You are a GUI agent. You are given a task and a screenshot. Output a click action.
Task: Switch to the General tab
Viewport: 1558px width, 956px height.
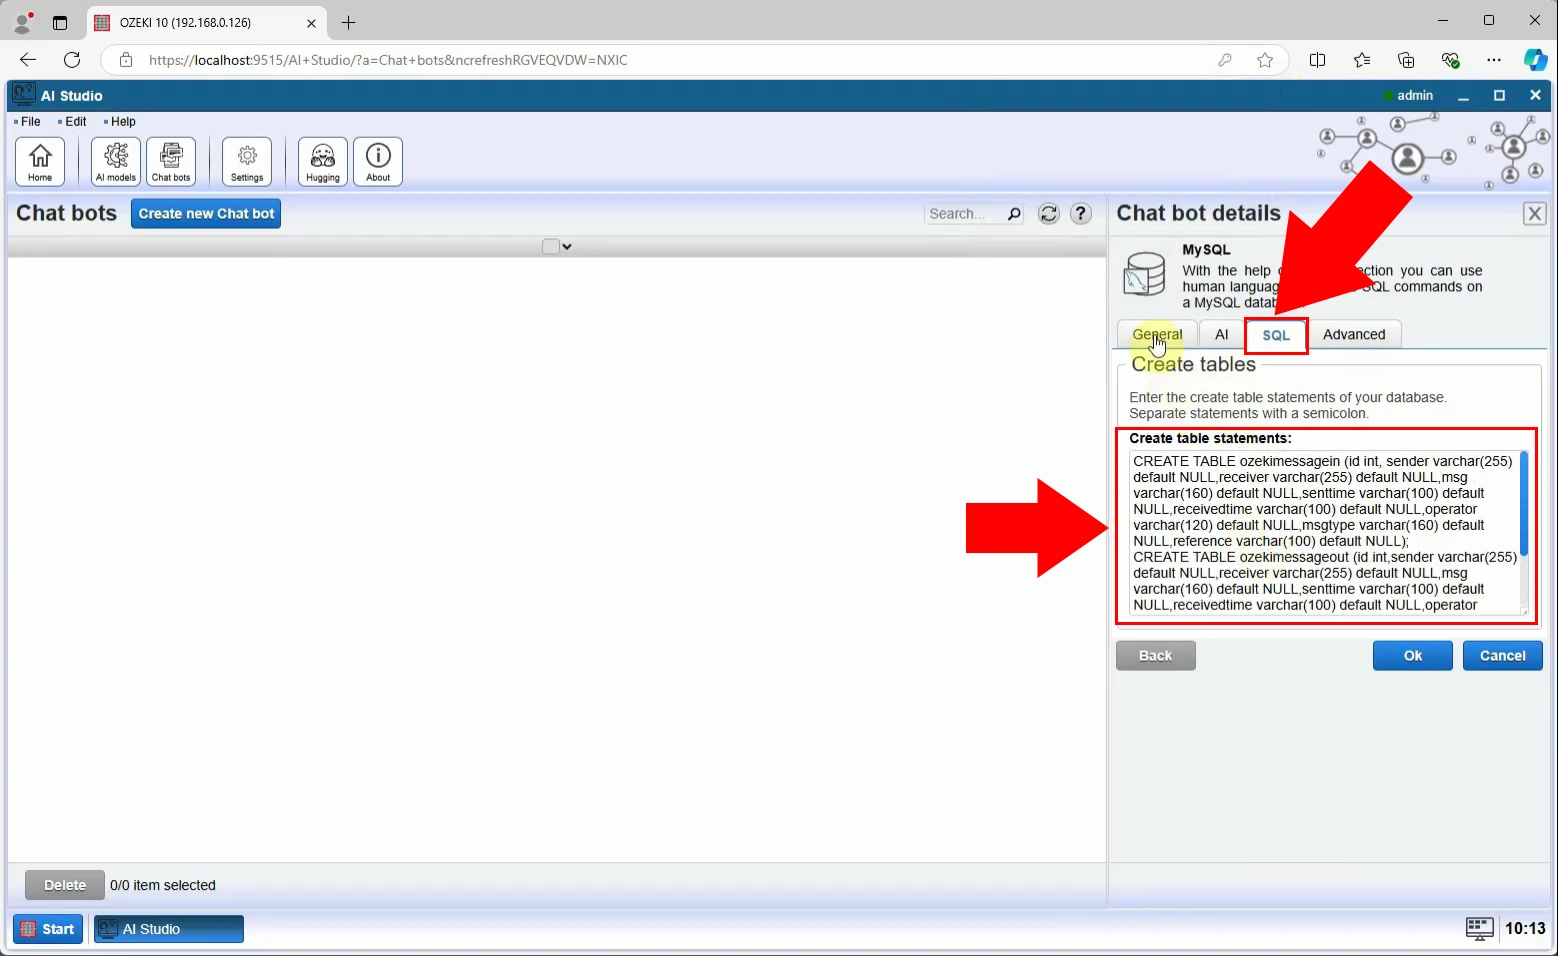pos(1157,335)
